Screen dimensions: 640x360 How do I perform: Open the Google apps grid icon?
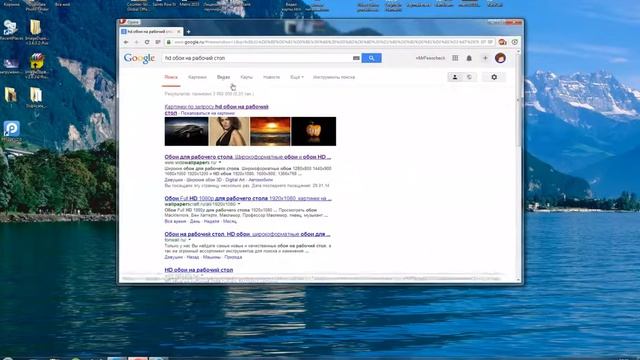tap(455, 58)
